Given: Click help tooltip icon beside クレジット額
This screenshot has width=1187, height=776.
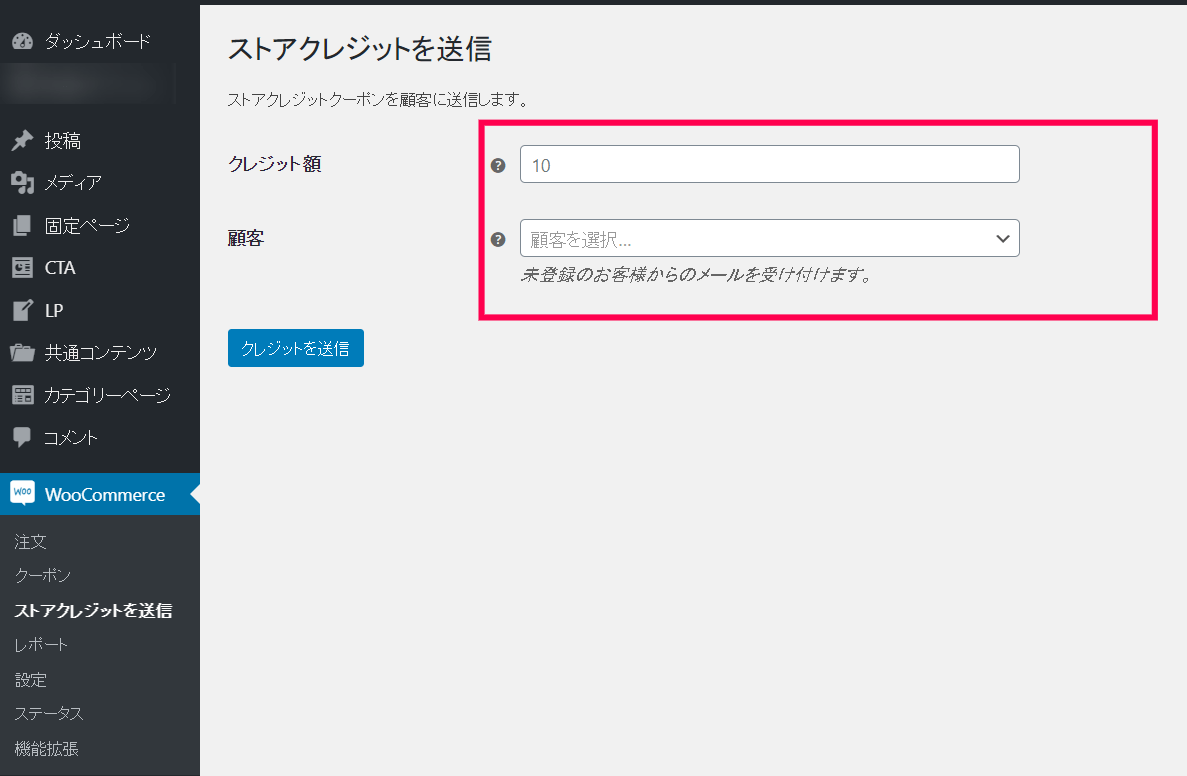Looking at the screenshot, I should (x=498, y=165).
